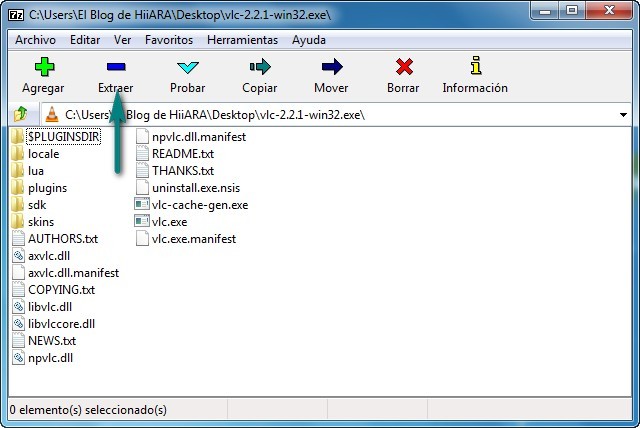Select the locale folder icon
This screenshot has width=640, height=428.
17,154
